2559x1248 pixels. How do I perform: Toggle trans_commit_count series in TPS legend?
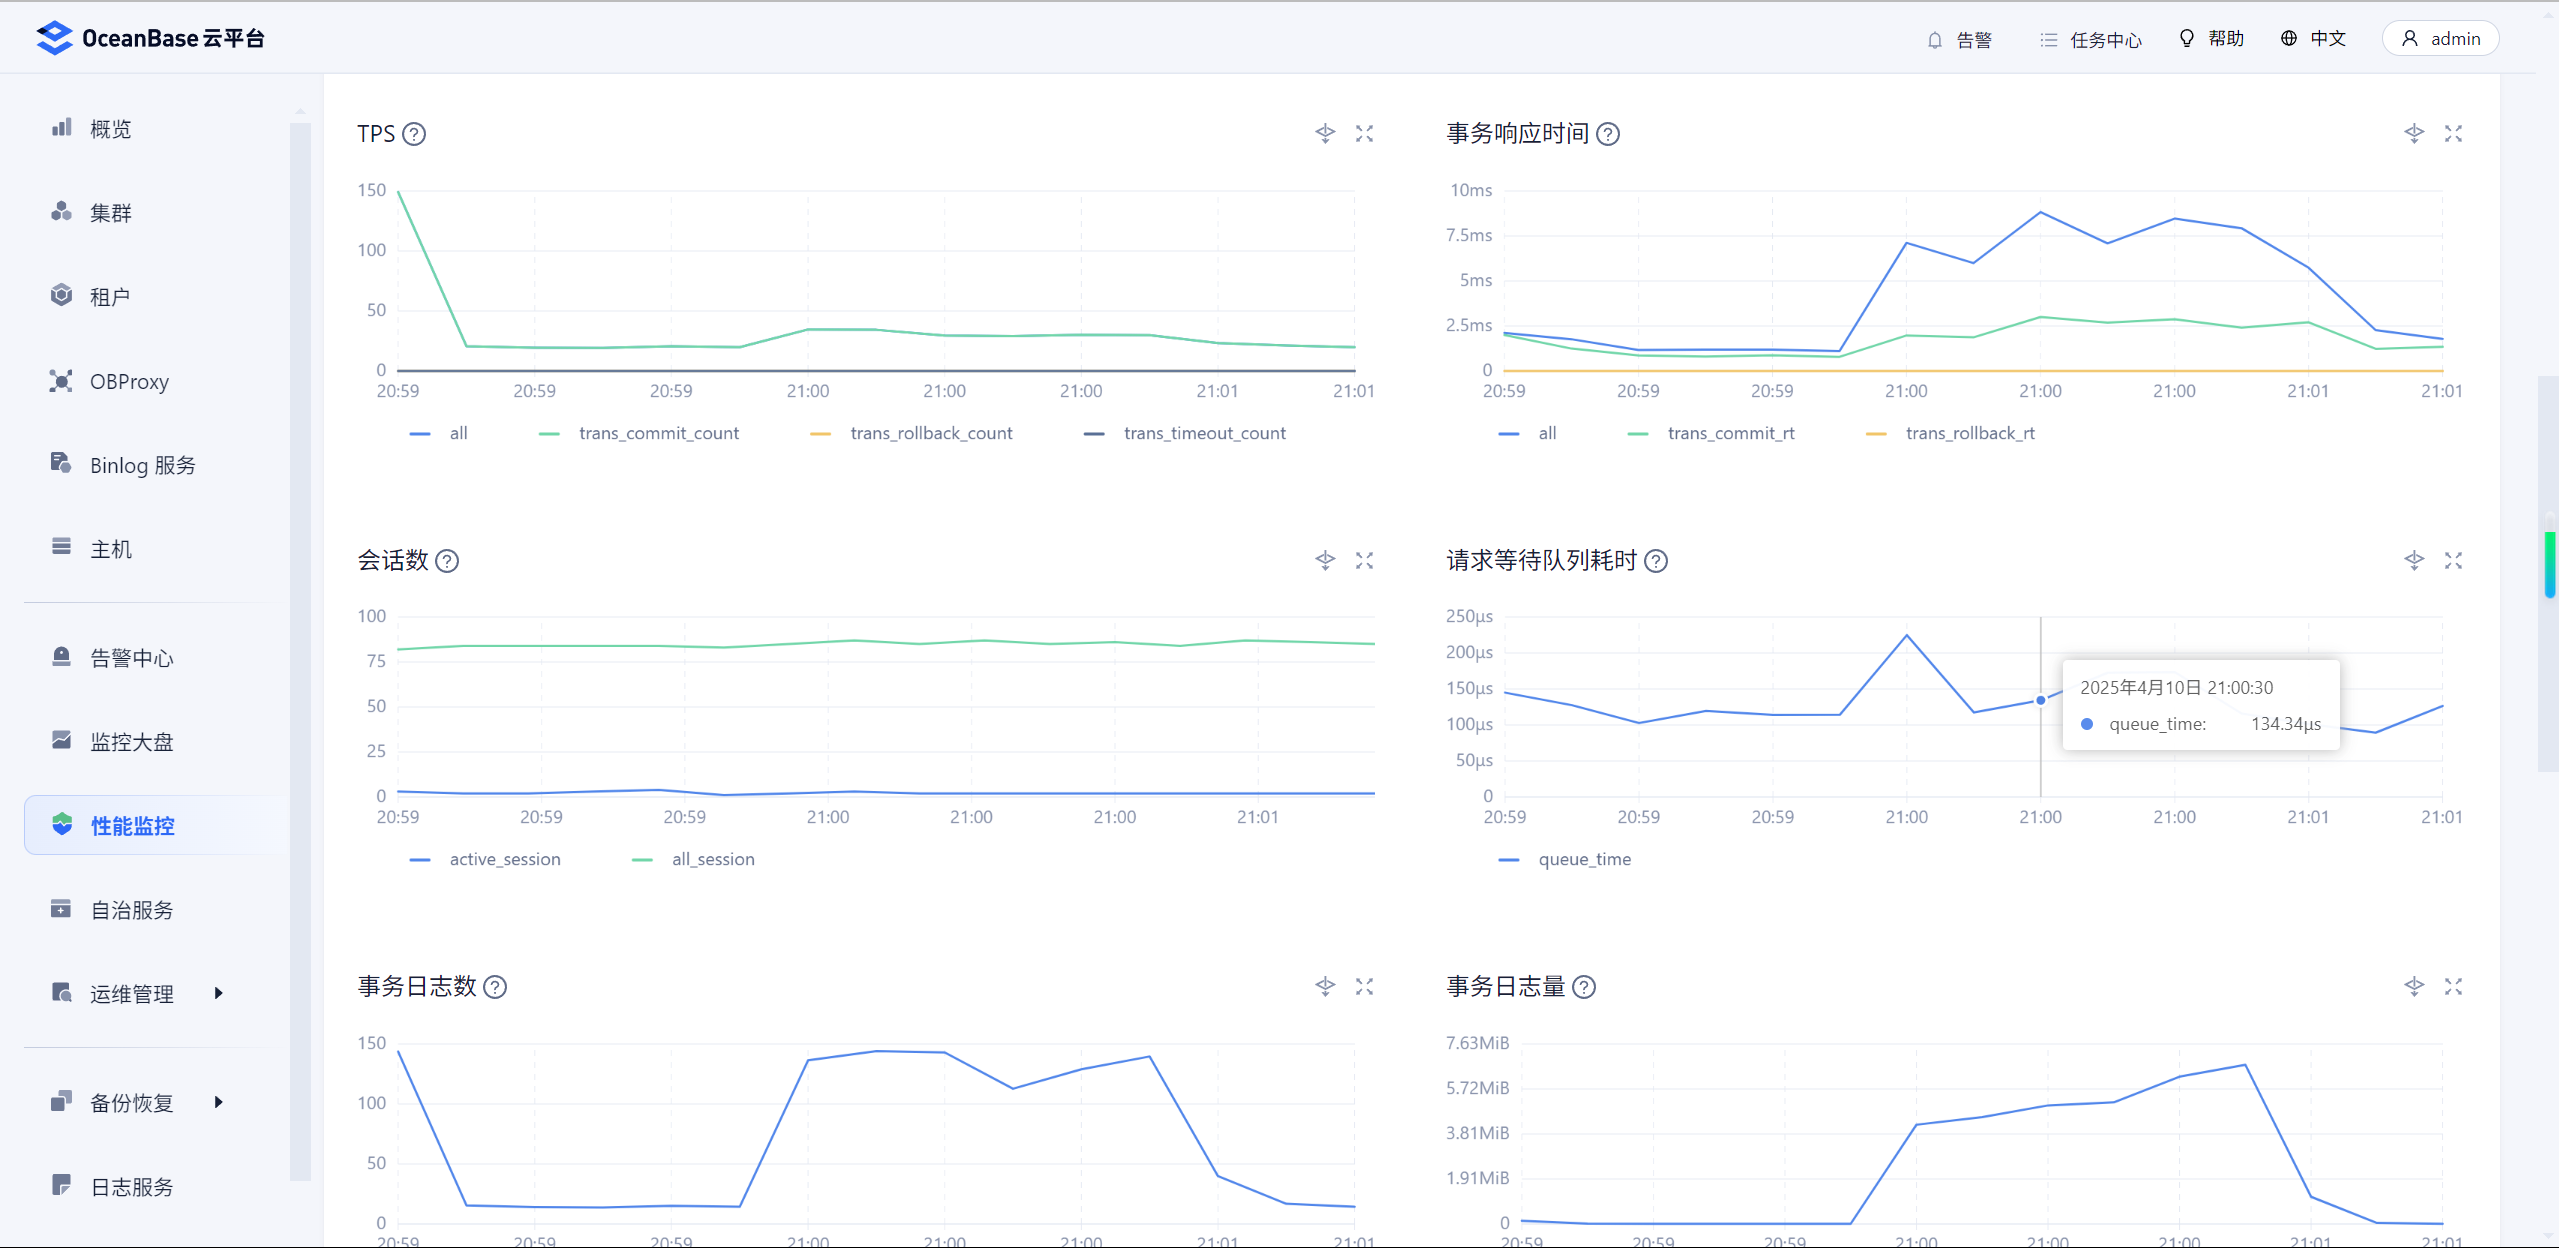658,433
